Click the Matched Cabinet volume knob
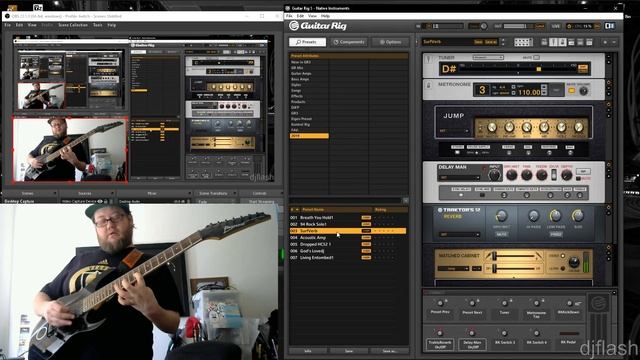640x360 pixels. 574,262
